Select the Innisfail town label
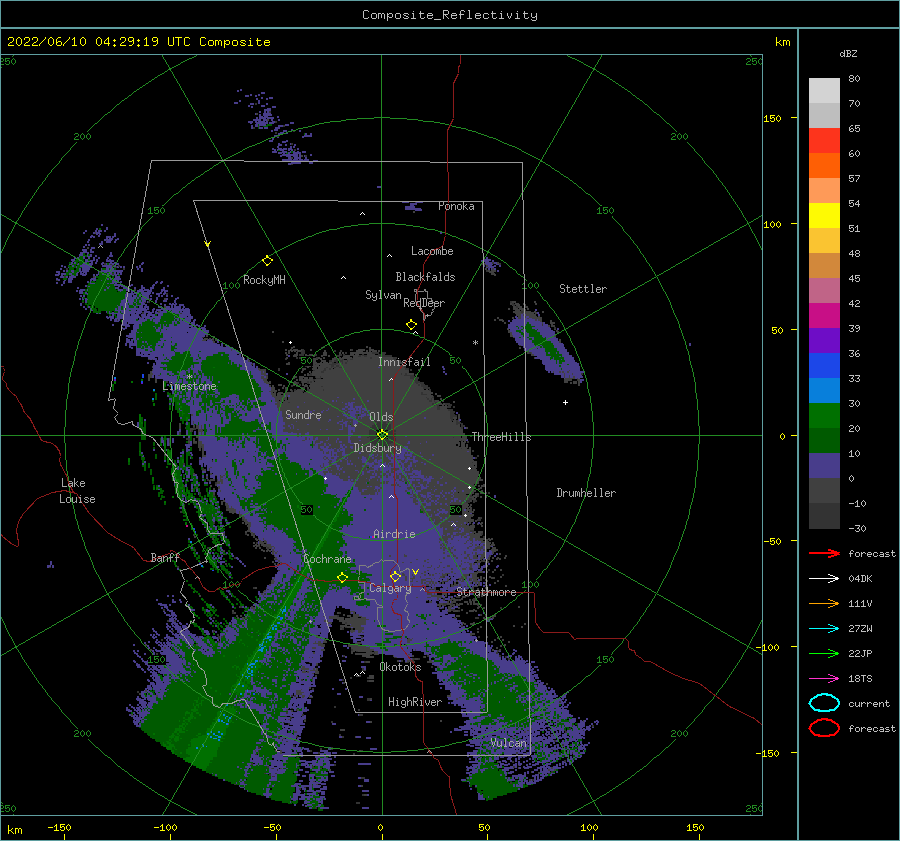Image resolution: width=900 pixels, height=841 pixels. (404, 362)
